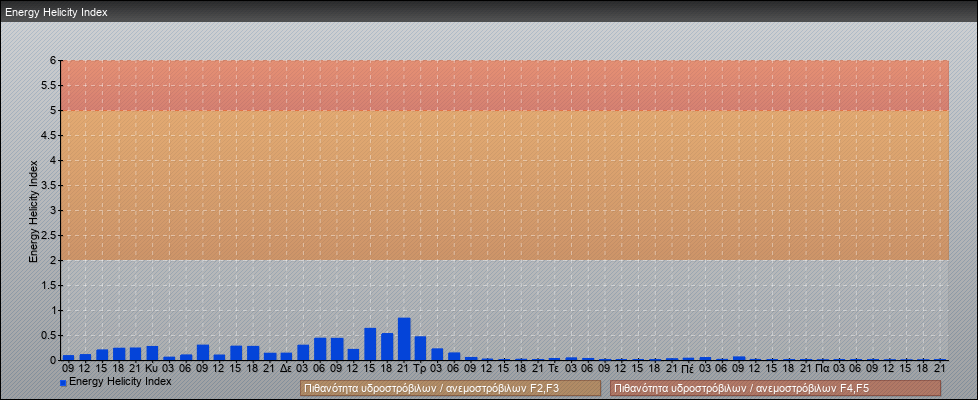Click the Πέ day label on x-axis
The height and width of the screenshot is (400, 978).
688,368
